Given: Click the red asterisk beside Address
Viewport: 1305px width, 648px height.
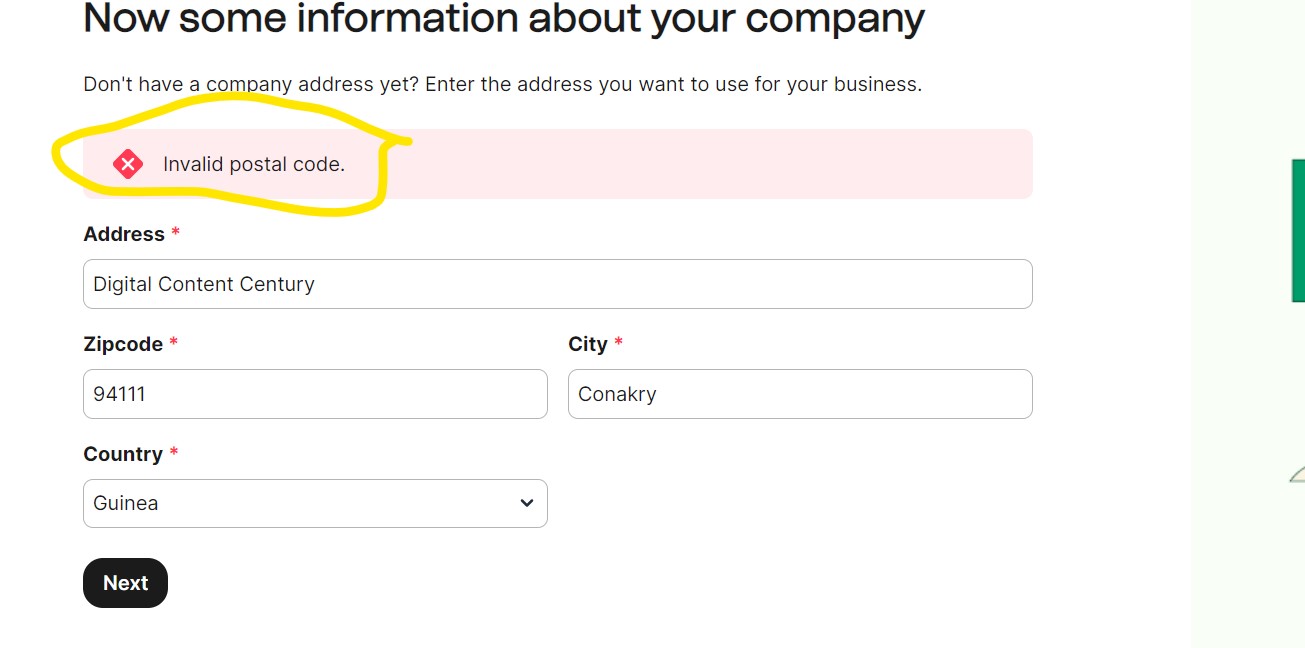Looking at the screenshot, I should [x=176, y=233].
